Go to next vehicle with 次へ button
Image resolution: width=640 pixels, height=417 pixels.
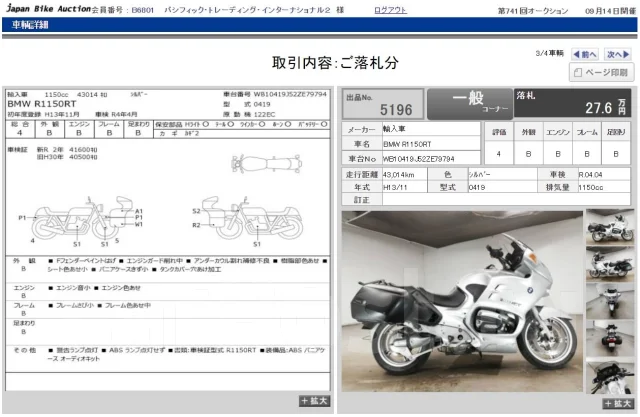(x=618, y=54)
